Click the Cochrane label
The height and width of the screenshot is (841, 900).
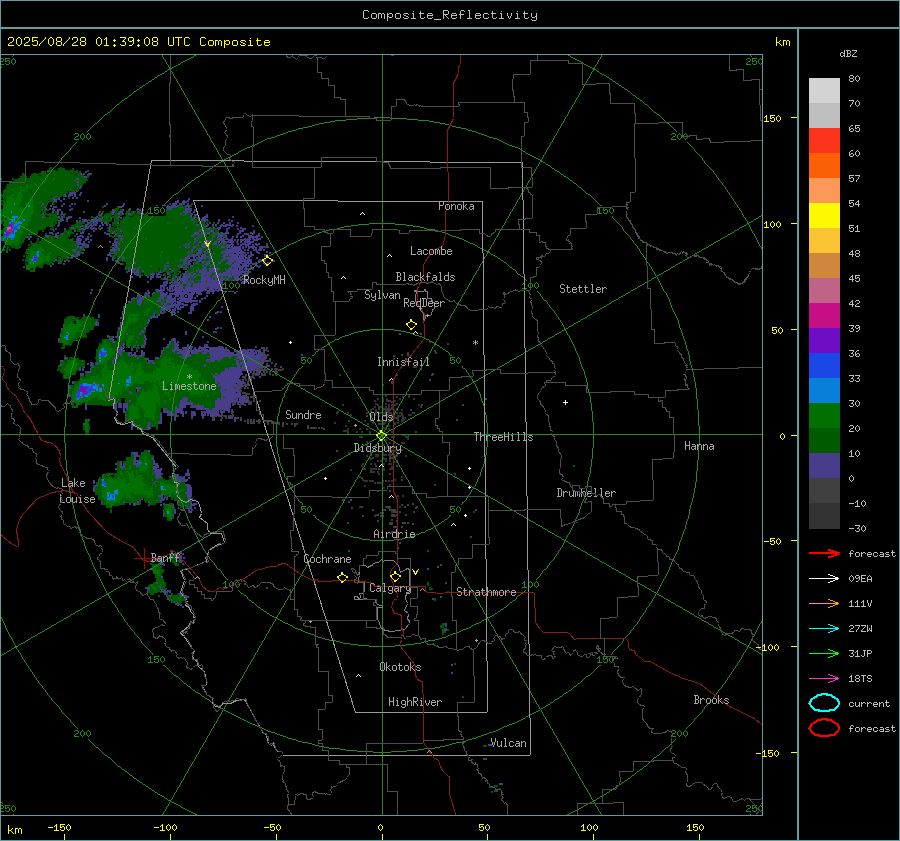click(x=327, y=559)
